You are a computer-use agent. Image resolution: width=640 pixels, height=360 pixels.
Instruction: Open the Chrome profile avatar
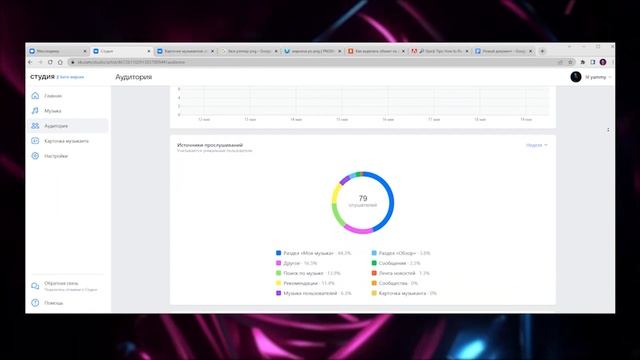[x=603, y=62]
